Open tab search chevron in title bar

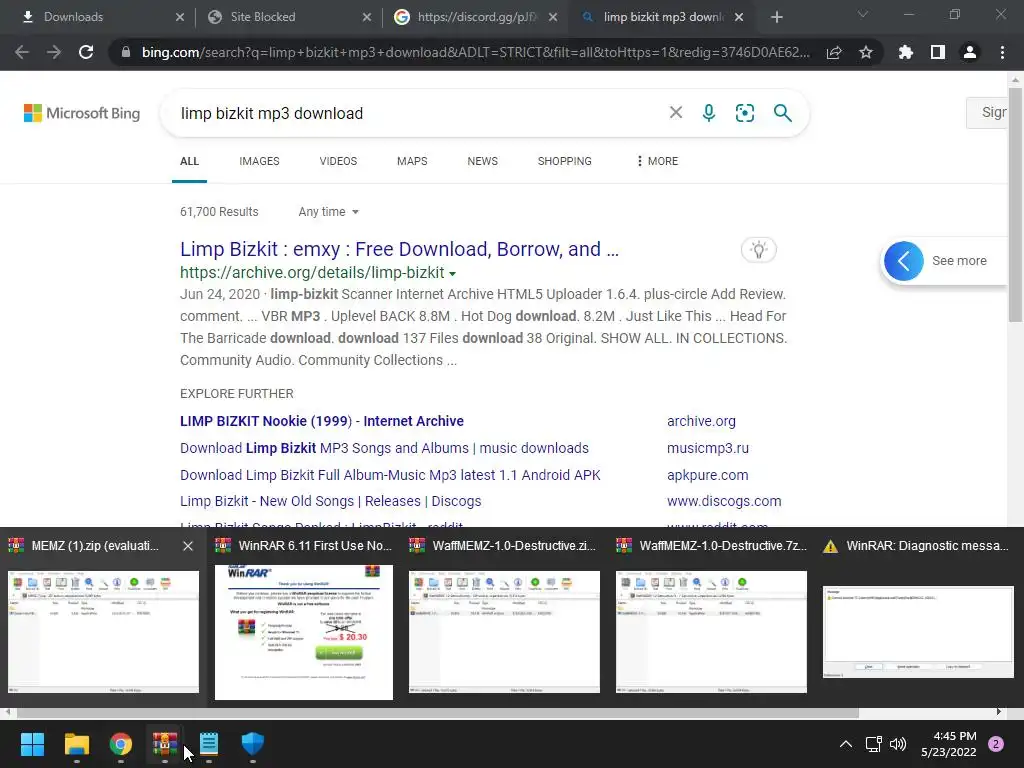pos(863,14)
